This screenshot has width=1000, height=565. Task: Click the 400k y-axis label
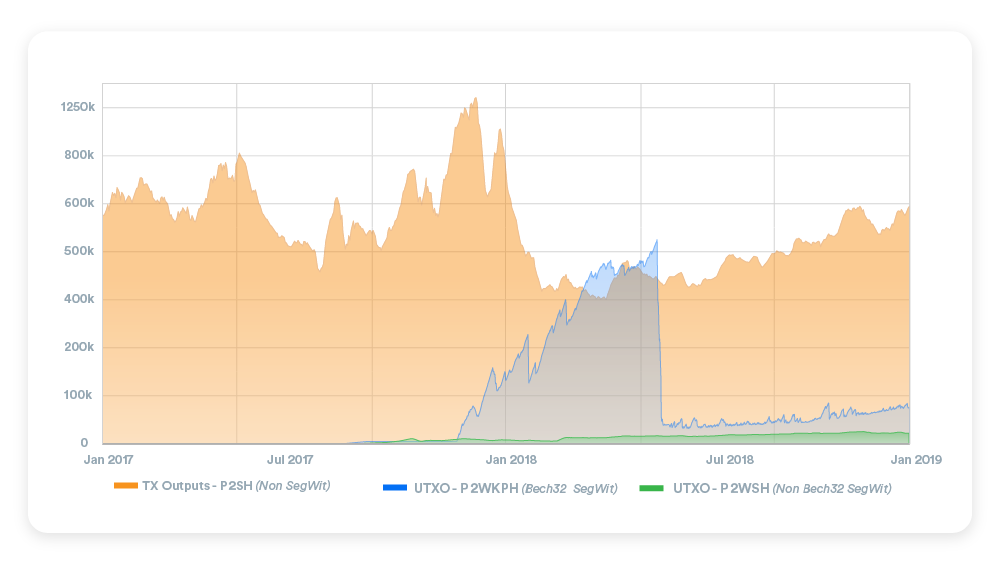coord(78,299)
